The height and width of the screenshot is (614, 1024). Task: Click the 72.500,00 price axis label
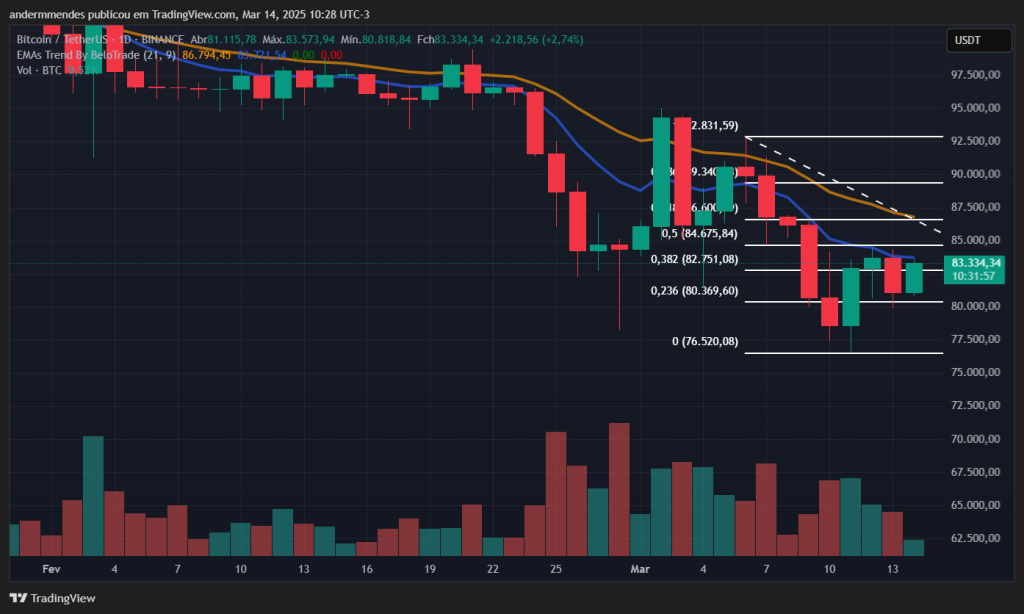pyautogui.click(x=975, y=405)
